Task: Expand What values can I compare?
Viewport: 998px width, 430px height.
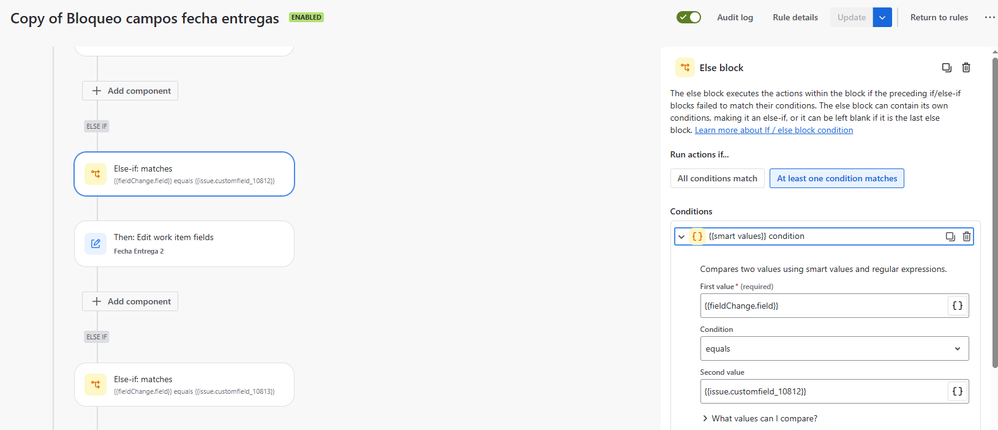Action: point(760,419)
